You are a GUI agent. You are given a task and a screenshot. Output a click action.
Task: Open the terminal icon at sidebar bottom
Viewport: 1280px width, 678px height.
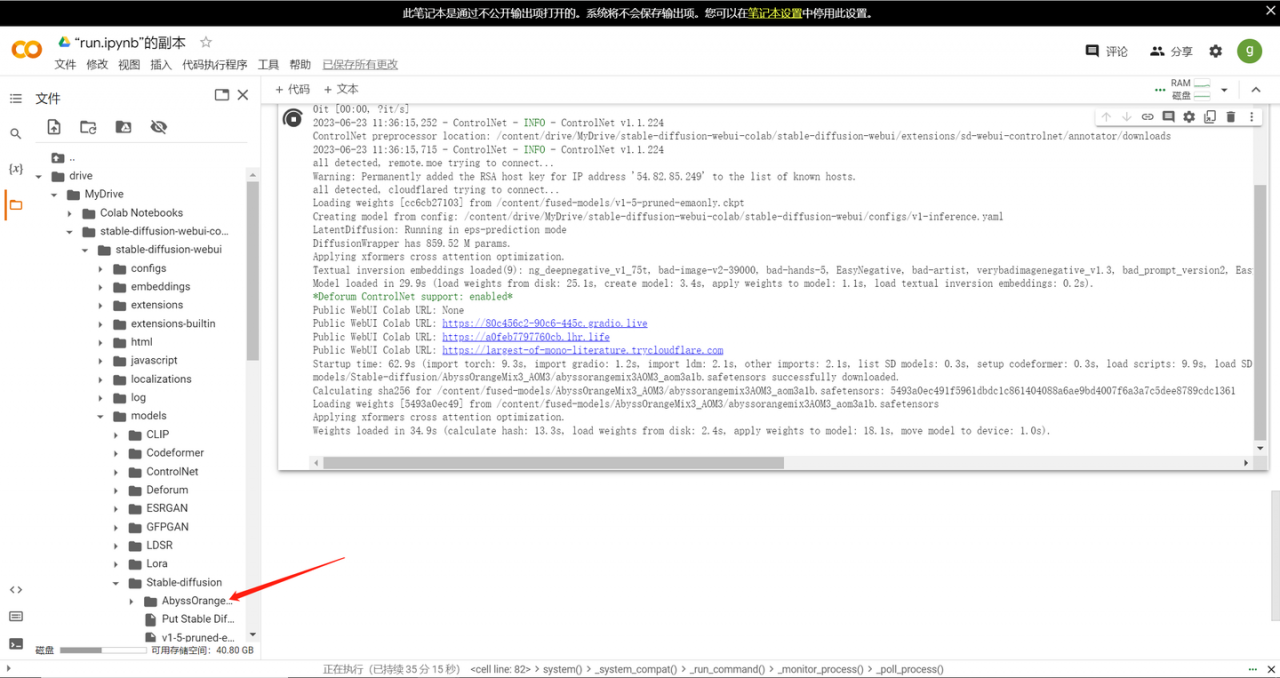(x=15, y=643)
